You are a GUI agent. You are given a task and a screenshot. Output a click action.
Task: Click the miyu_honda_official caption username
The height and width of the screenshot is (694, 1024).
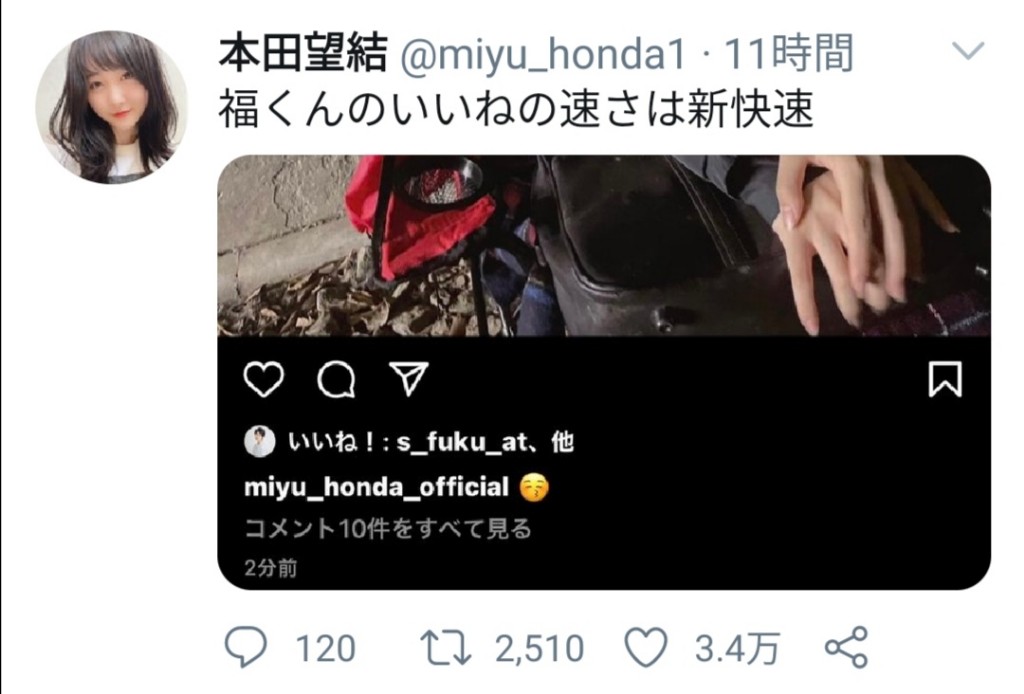pos(376,487)
